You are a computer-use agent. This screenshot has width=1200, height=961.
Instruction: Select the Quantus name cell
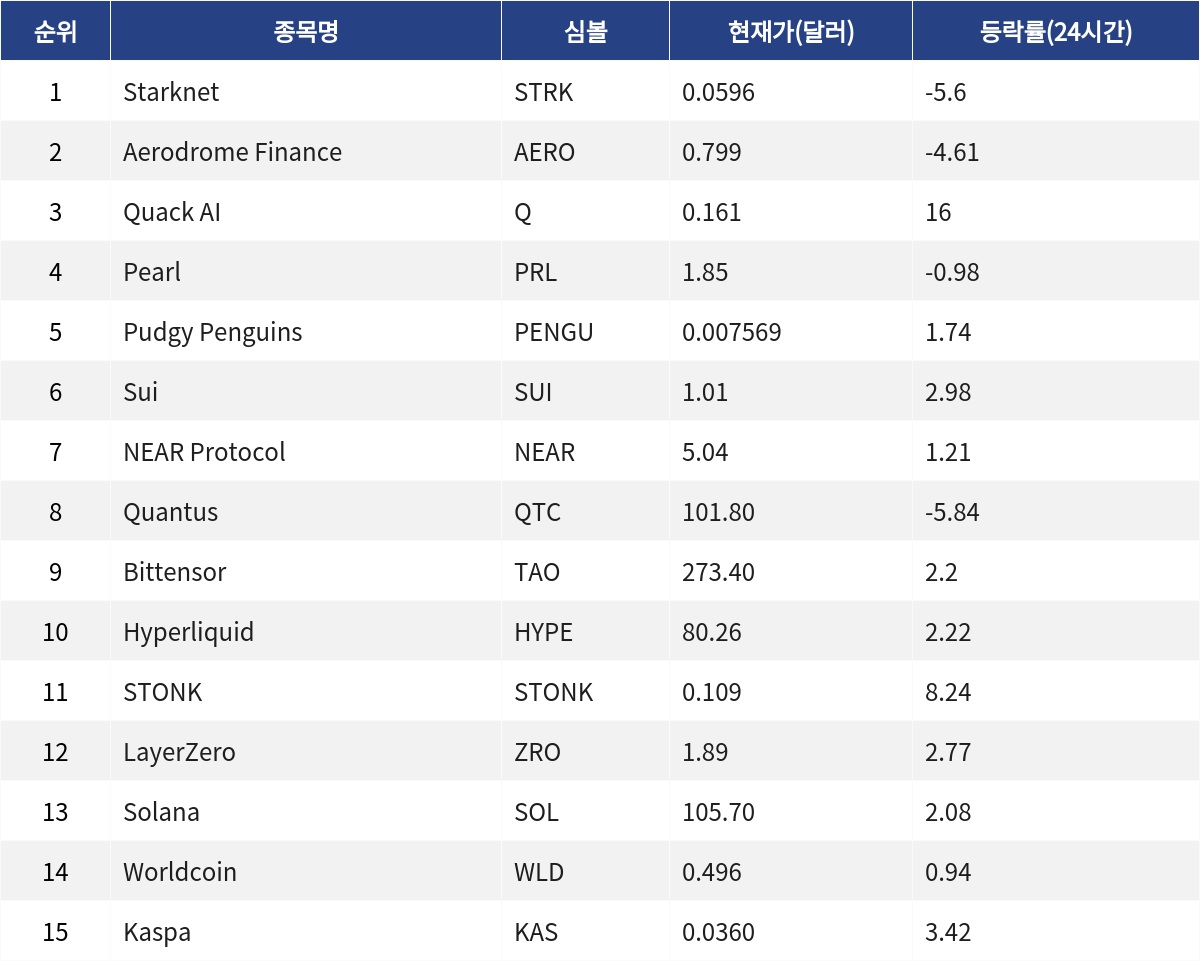[306, 512]
